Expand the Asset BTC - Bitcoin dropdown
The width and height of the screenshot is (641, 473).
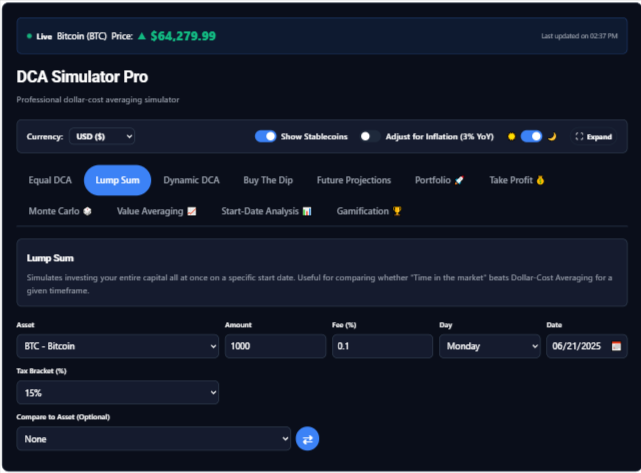[x=118, y=346]
